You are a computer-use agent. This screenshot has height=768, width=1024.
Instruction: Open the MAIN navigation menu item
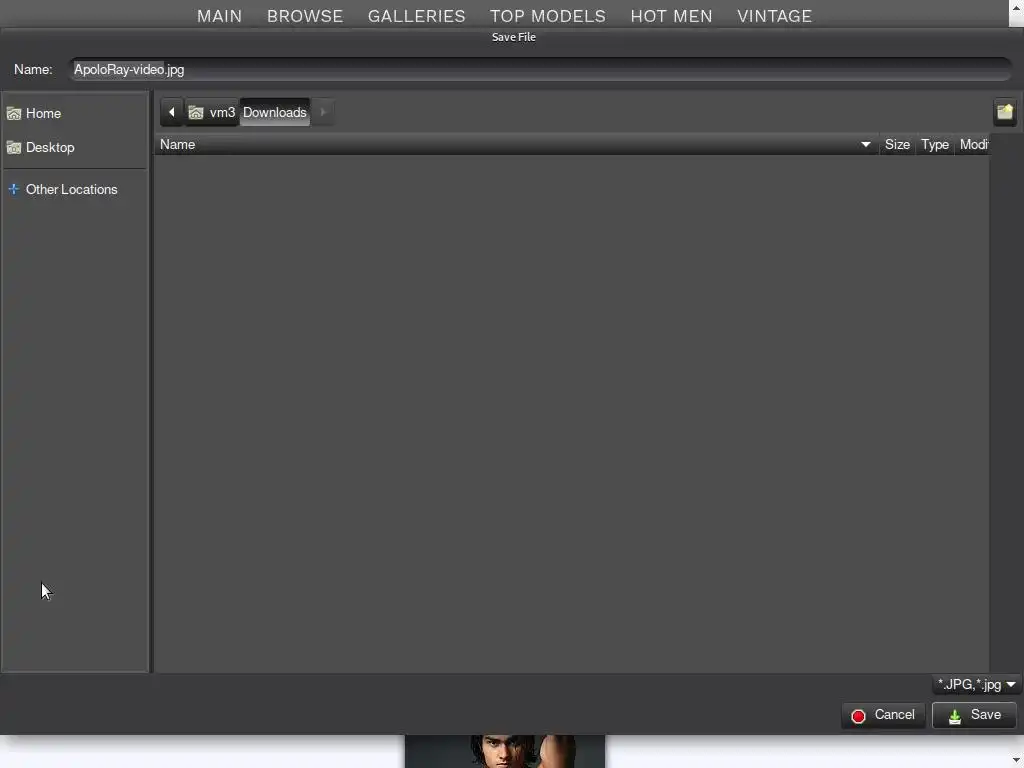pos(219,16)
